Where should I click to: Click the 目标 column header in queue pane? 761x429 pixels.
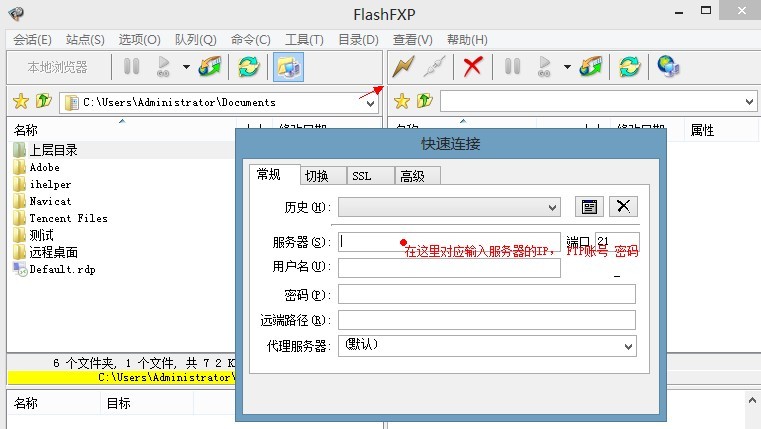pos(118,403)
